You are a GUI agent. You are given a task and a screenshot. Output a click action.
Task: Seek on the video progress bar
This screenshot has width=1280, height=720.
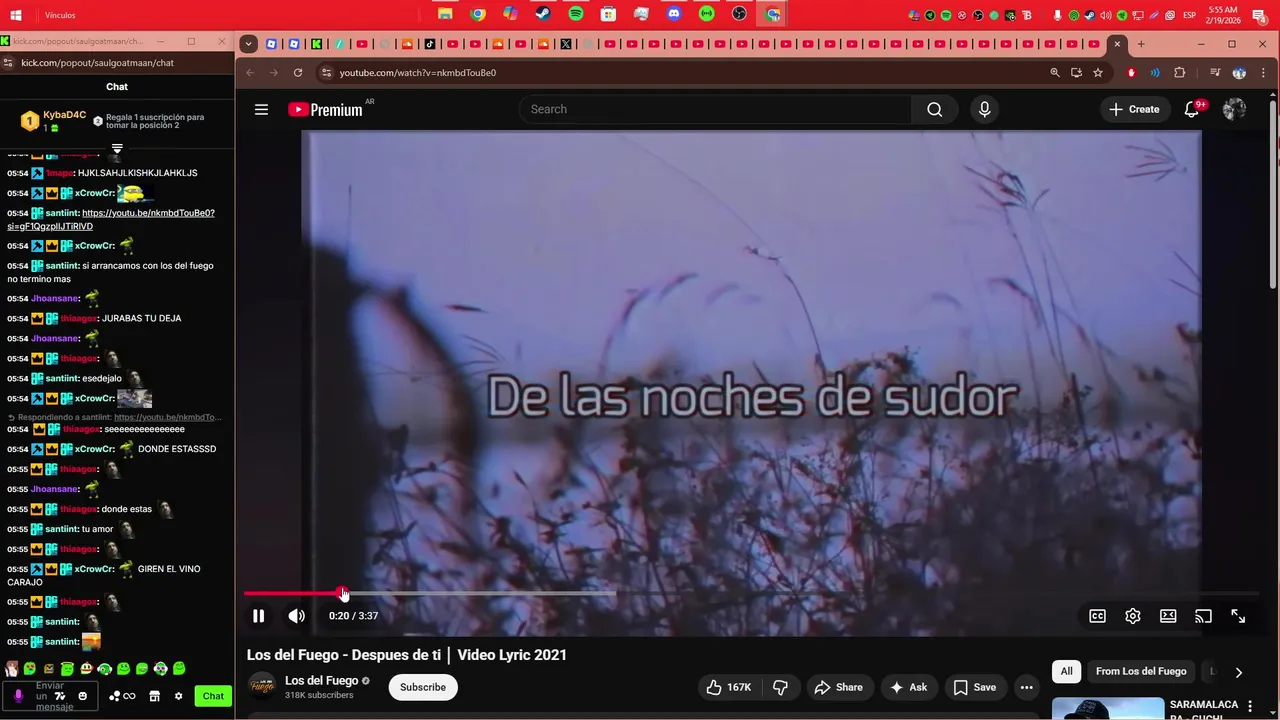[x=752, y=593]
